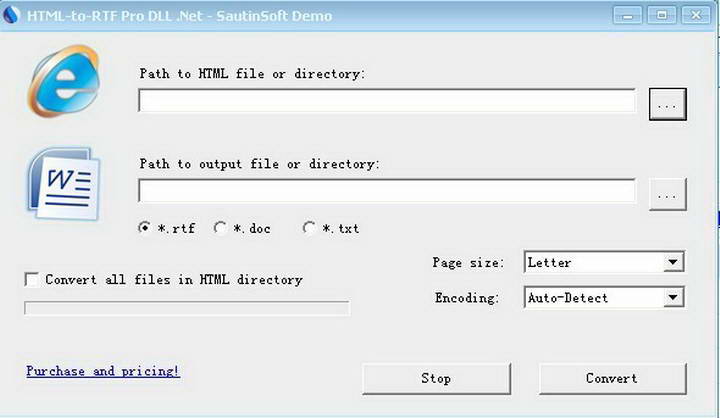The width and height of the screenshot is (720, 418).
Task: Click the 'Path to HTML file or directory:' label
Action: pos(252,73)
